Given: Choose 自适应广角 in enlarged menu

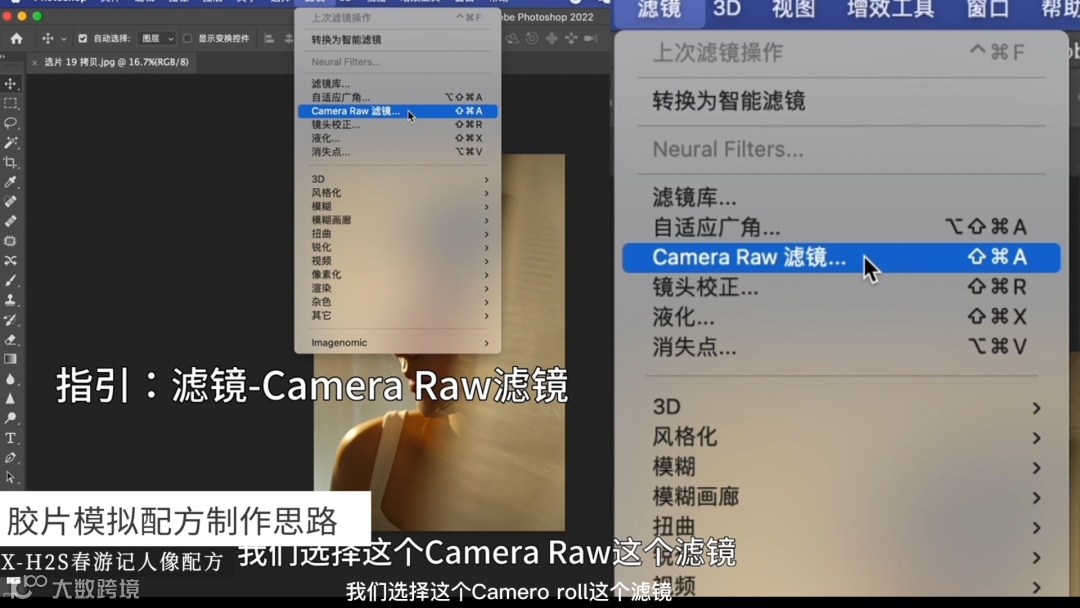Looking at the screenshot, I should [x=841, y=227].
